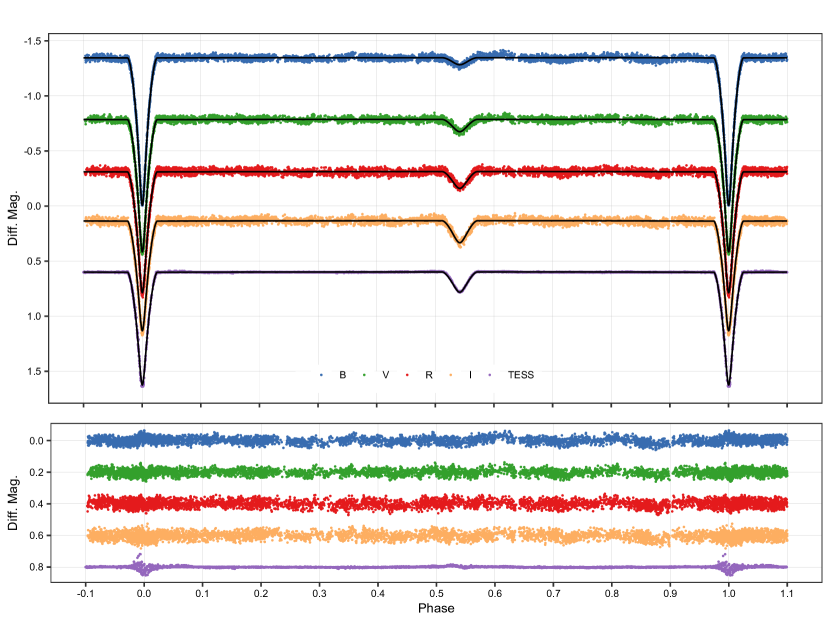Click the 1.1 tick on the Phase axis
Image resolution: width=830 pixels, height=623 pixels.
click(787, 593)
